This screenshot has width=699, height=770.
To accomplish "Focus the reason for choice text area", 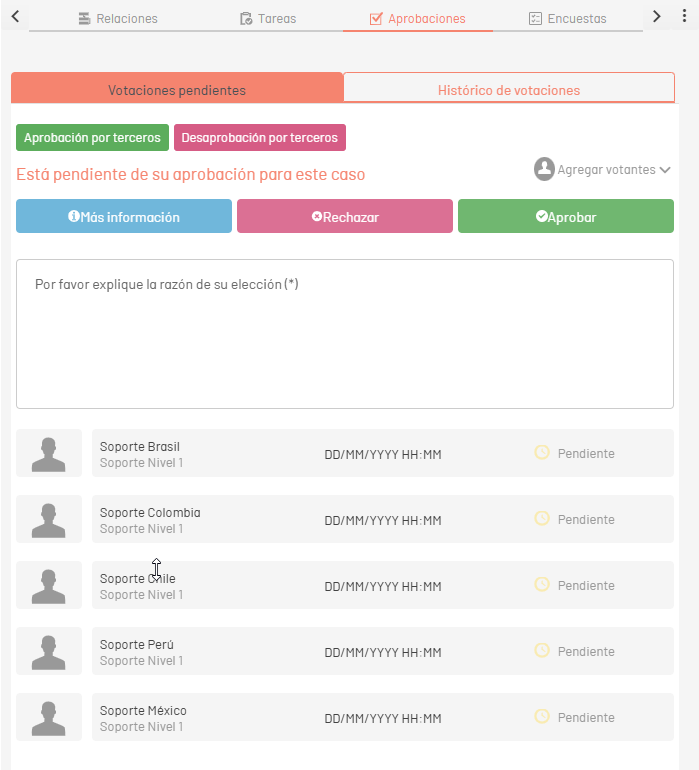I will [x=345, y=334].
